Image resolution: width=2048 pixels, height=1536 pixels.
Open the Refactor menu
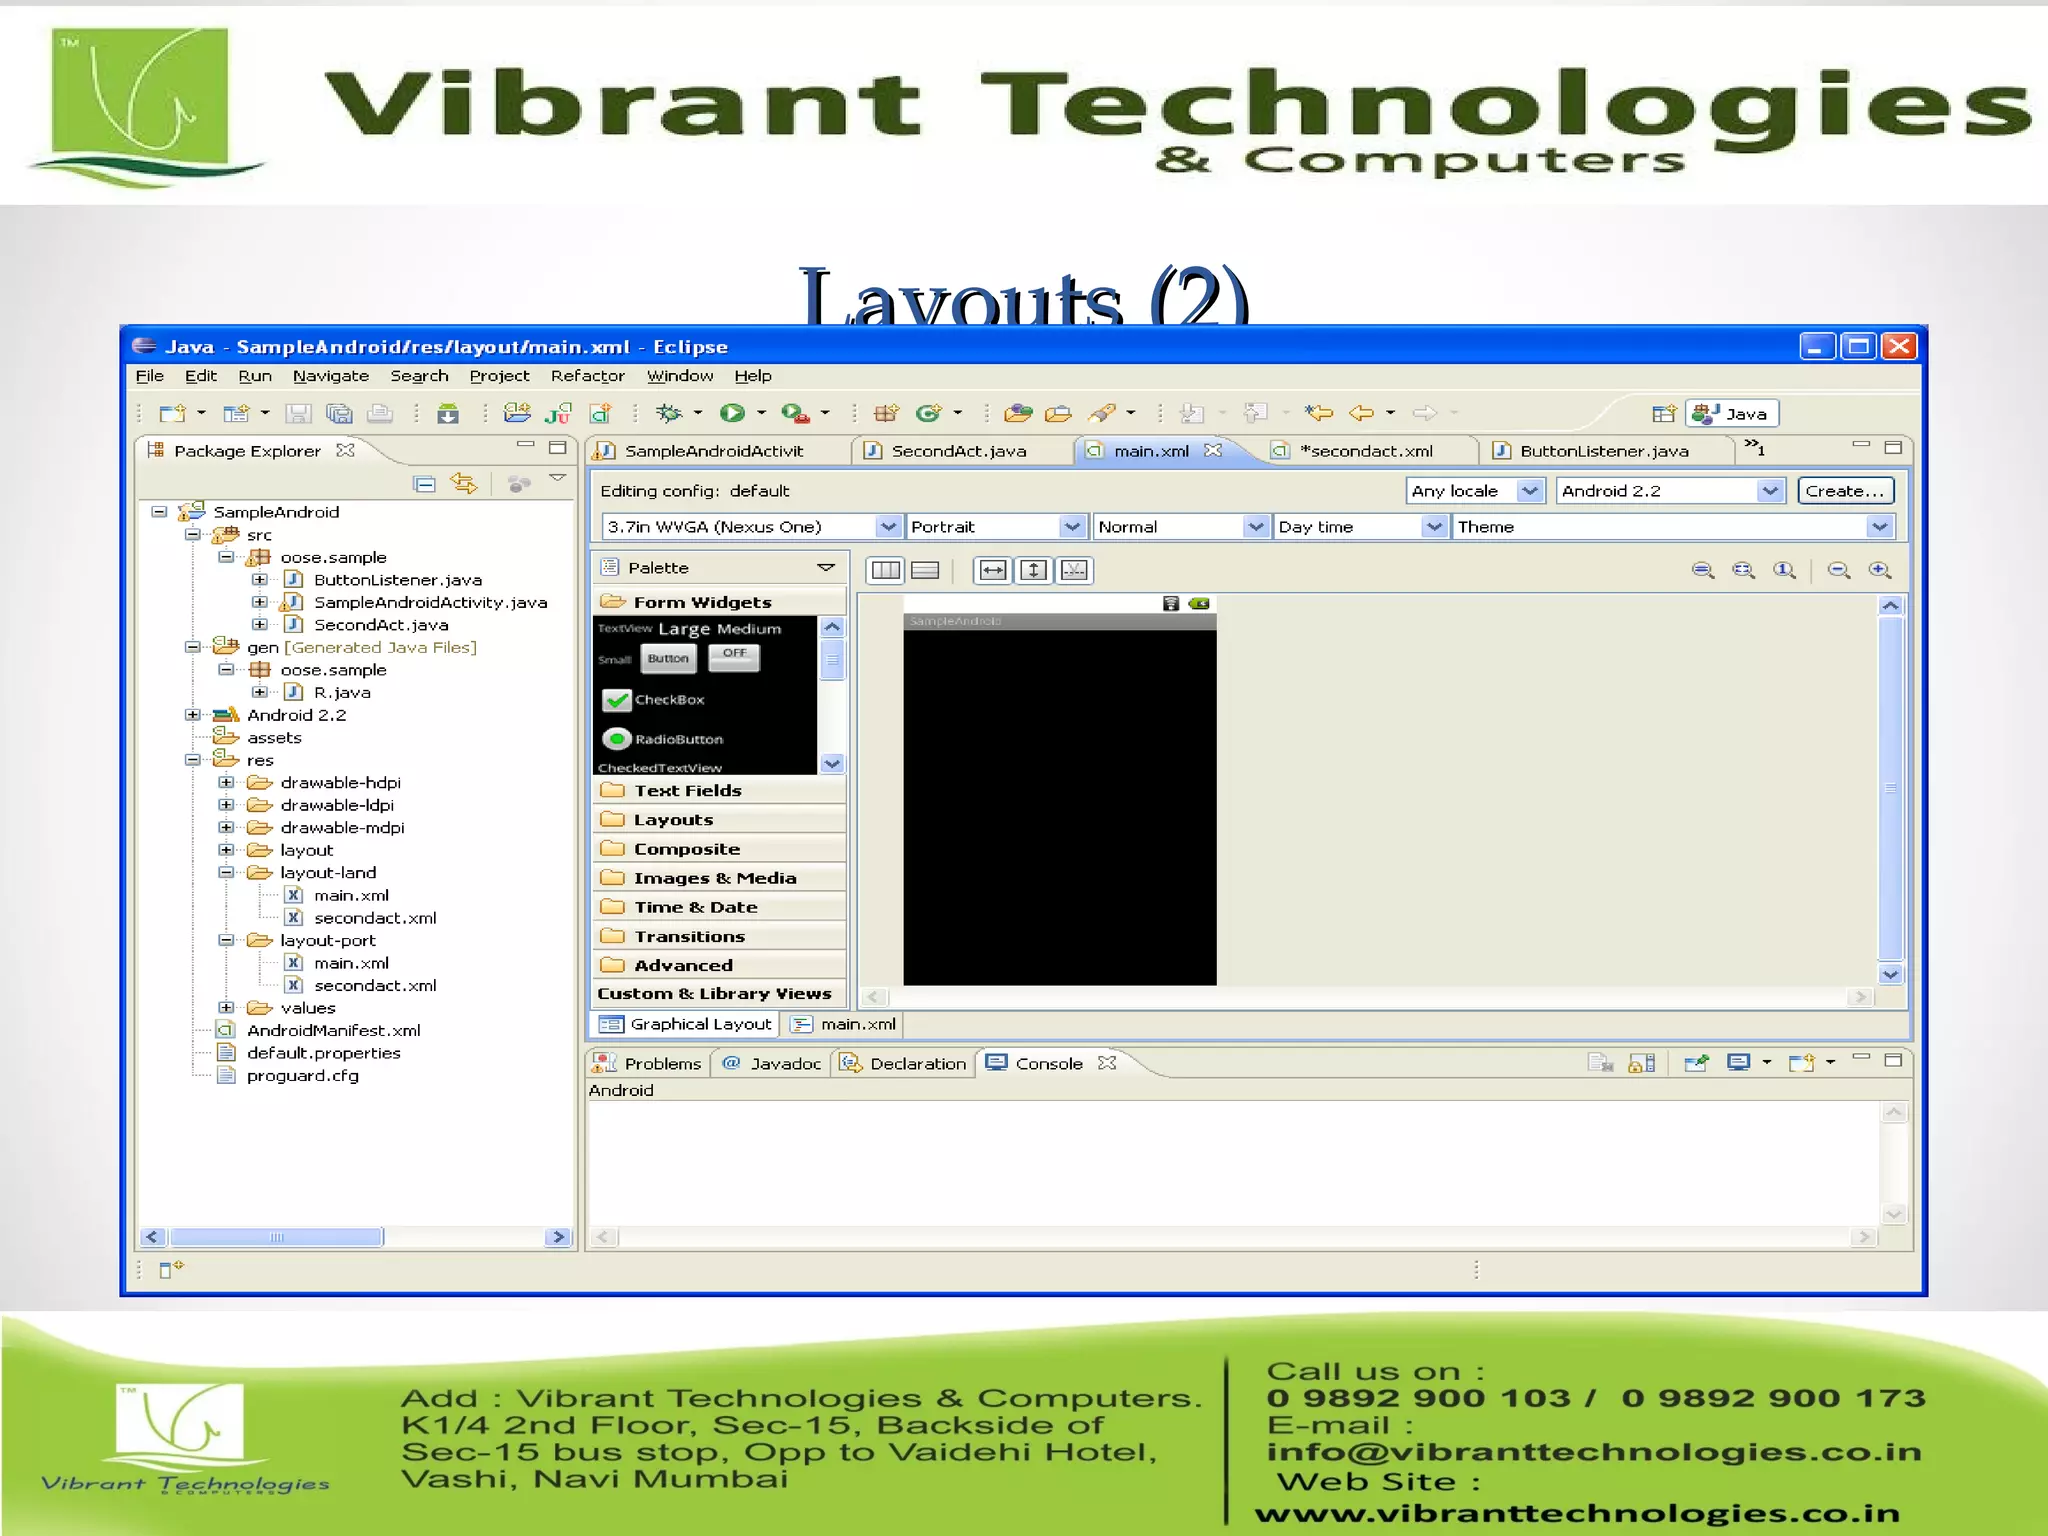pyautogui.click(x=587, y=376)
